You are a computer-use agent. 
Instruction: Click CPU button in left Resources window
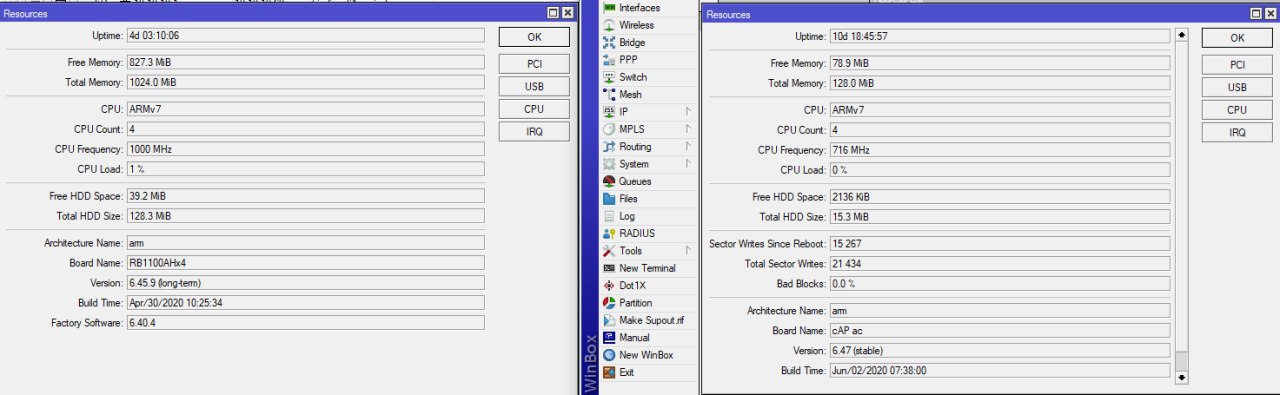point(534,109)
